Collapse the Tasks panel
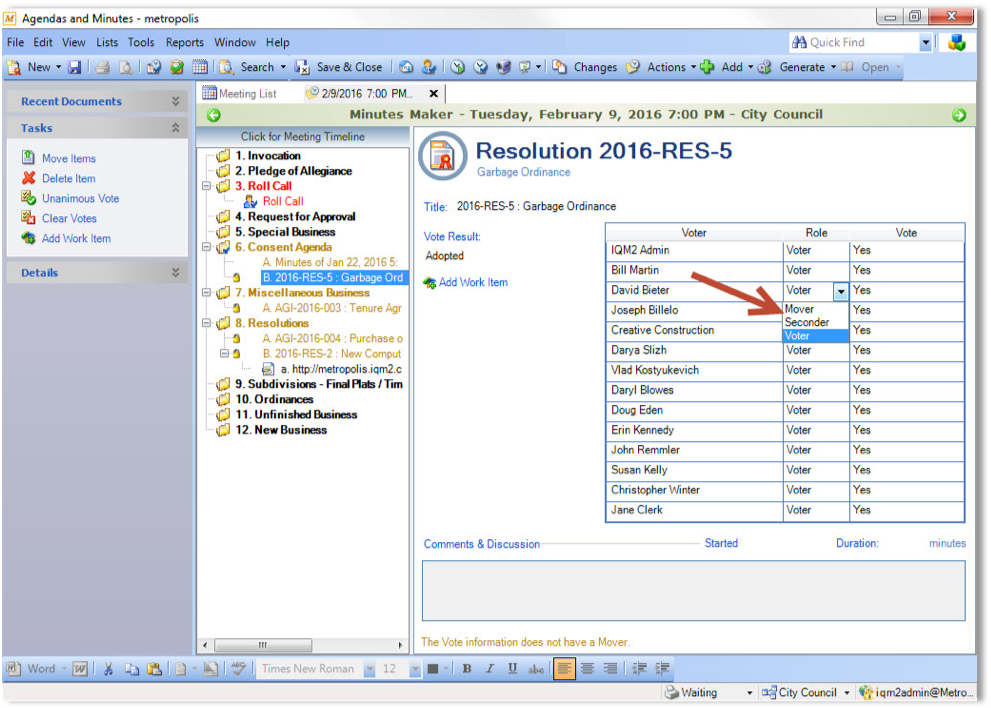This screenshot has height=708, width=991. tap(176, 128)
